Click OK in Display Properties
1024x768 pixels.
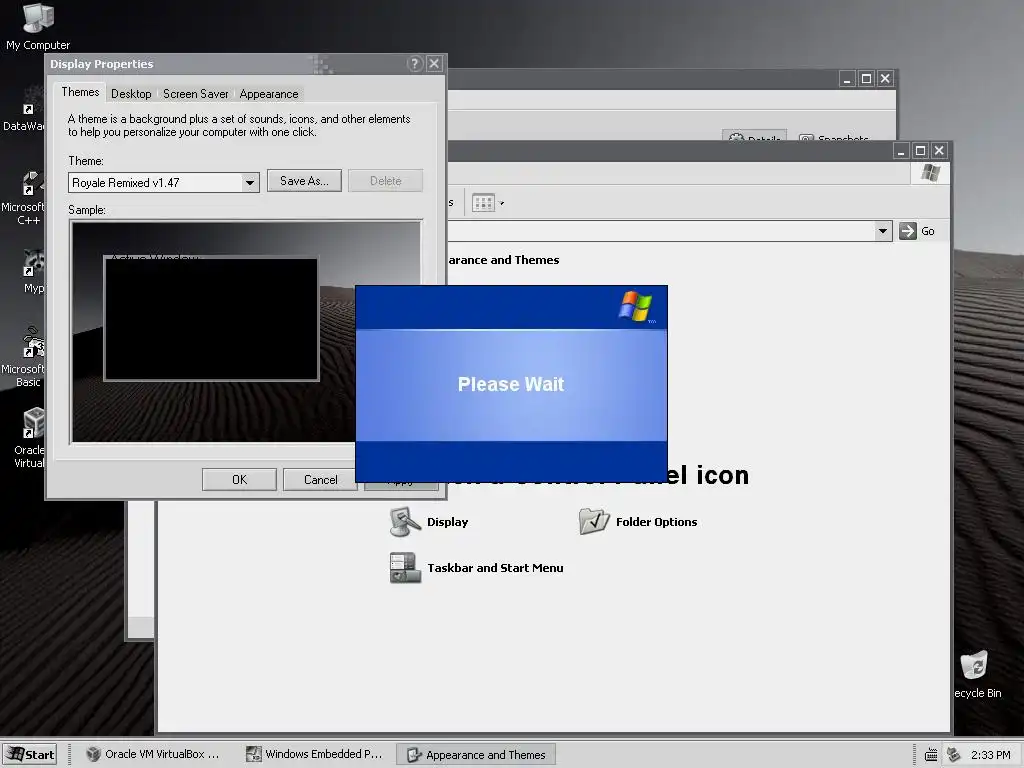click(x=240, y=480)
